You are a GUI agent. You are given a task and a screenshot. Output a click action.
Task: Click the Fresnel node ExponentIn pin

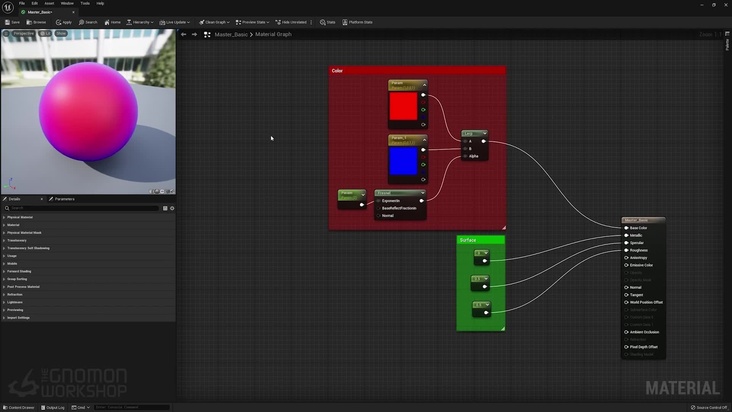point(379,201)
